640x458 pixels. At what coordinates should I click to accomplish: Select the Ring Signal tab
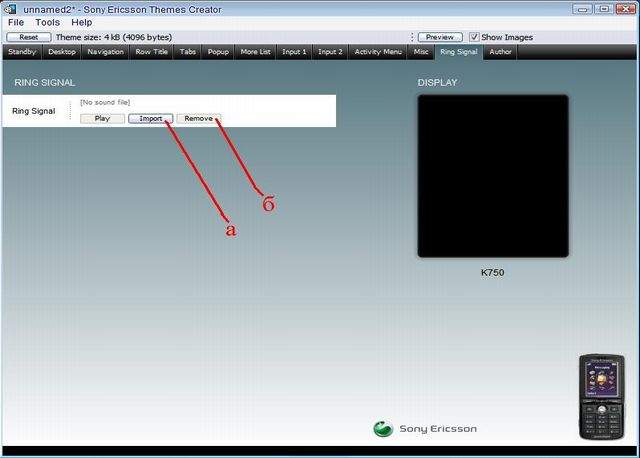pos(459,52)
